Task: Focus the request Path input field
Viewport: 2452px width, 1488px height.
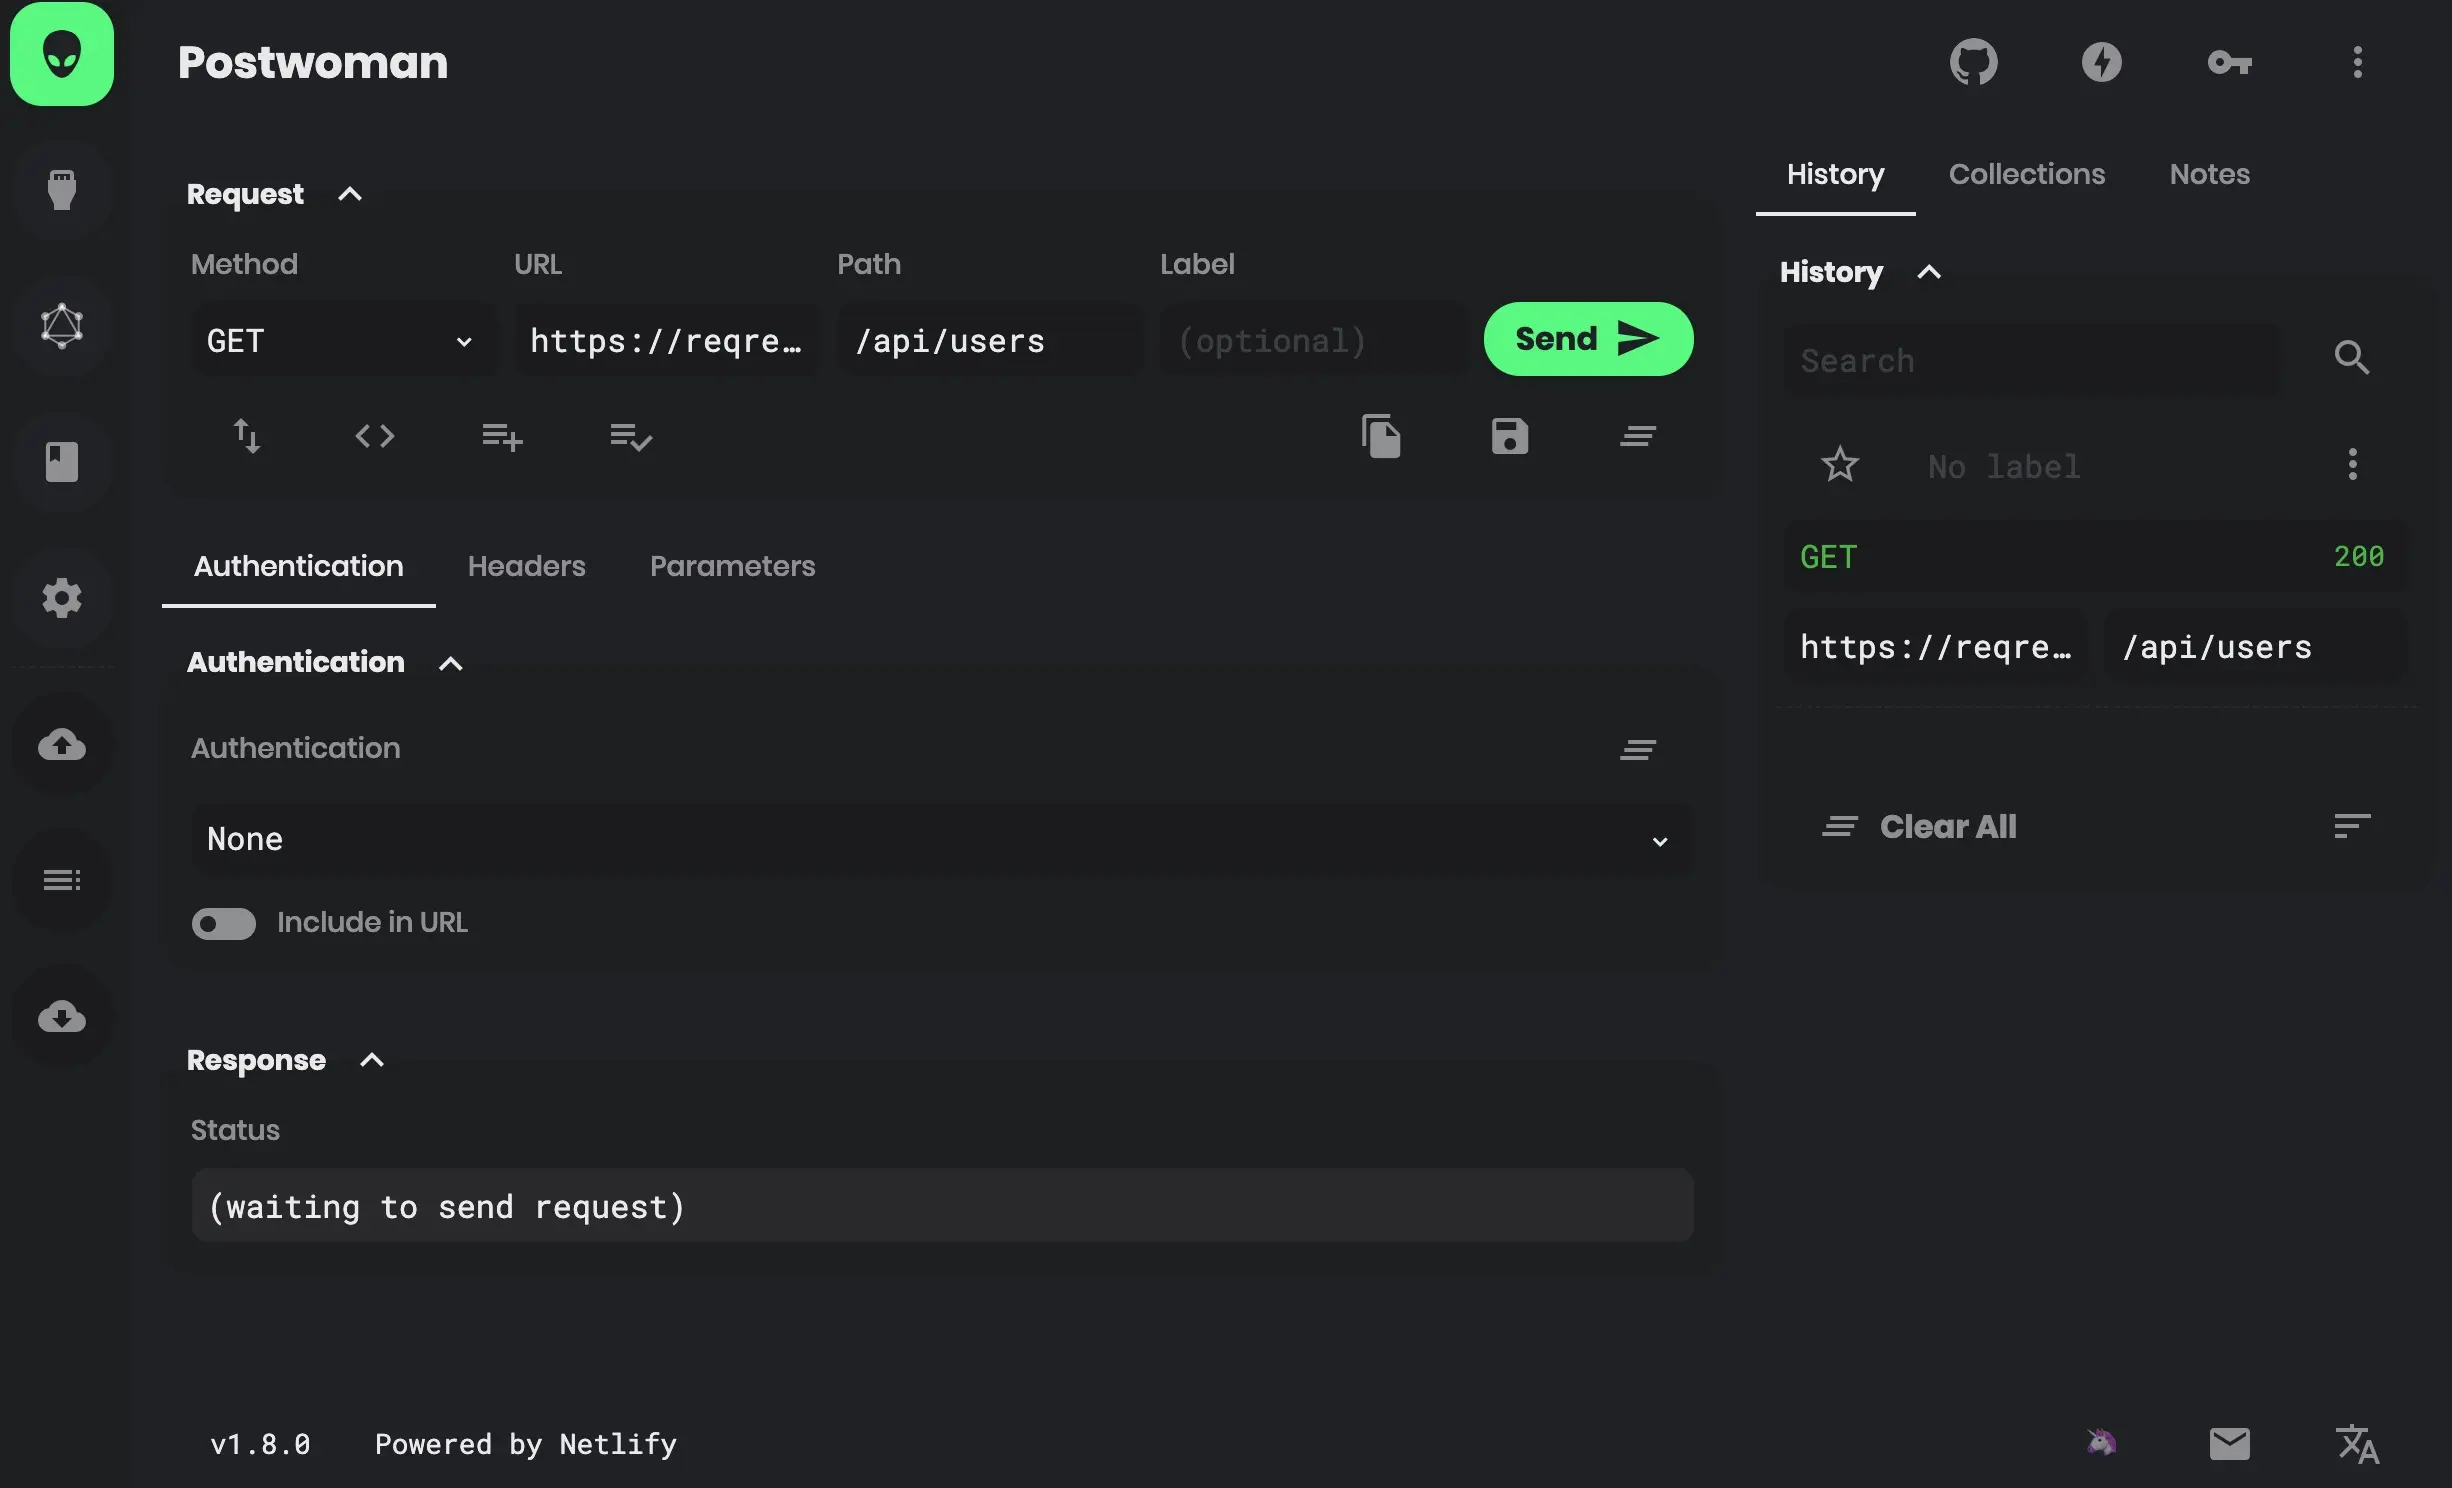Action: point(989,340)
